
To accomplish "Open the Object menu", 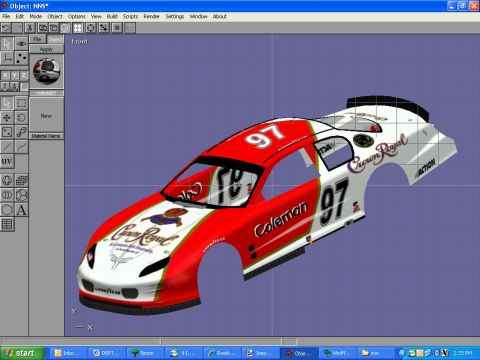I will pos(55,16).
